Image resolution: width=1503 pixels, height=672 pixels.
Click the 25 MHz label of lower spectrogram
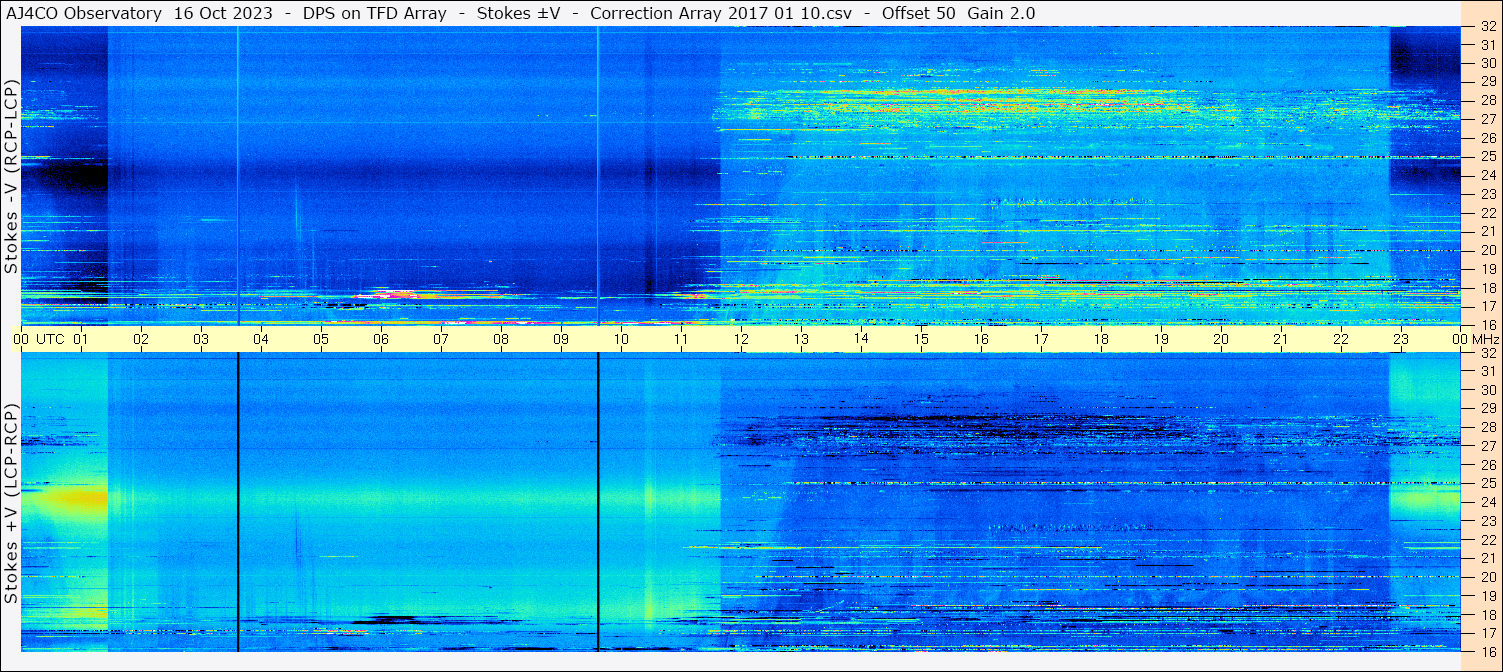(x=1488, y=483)
